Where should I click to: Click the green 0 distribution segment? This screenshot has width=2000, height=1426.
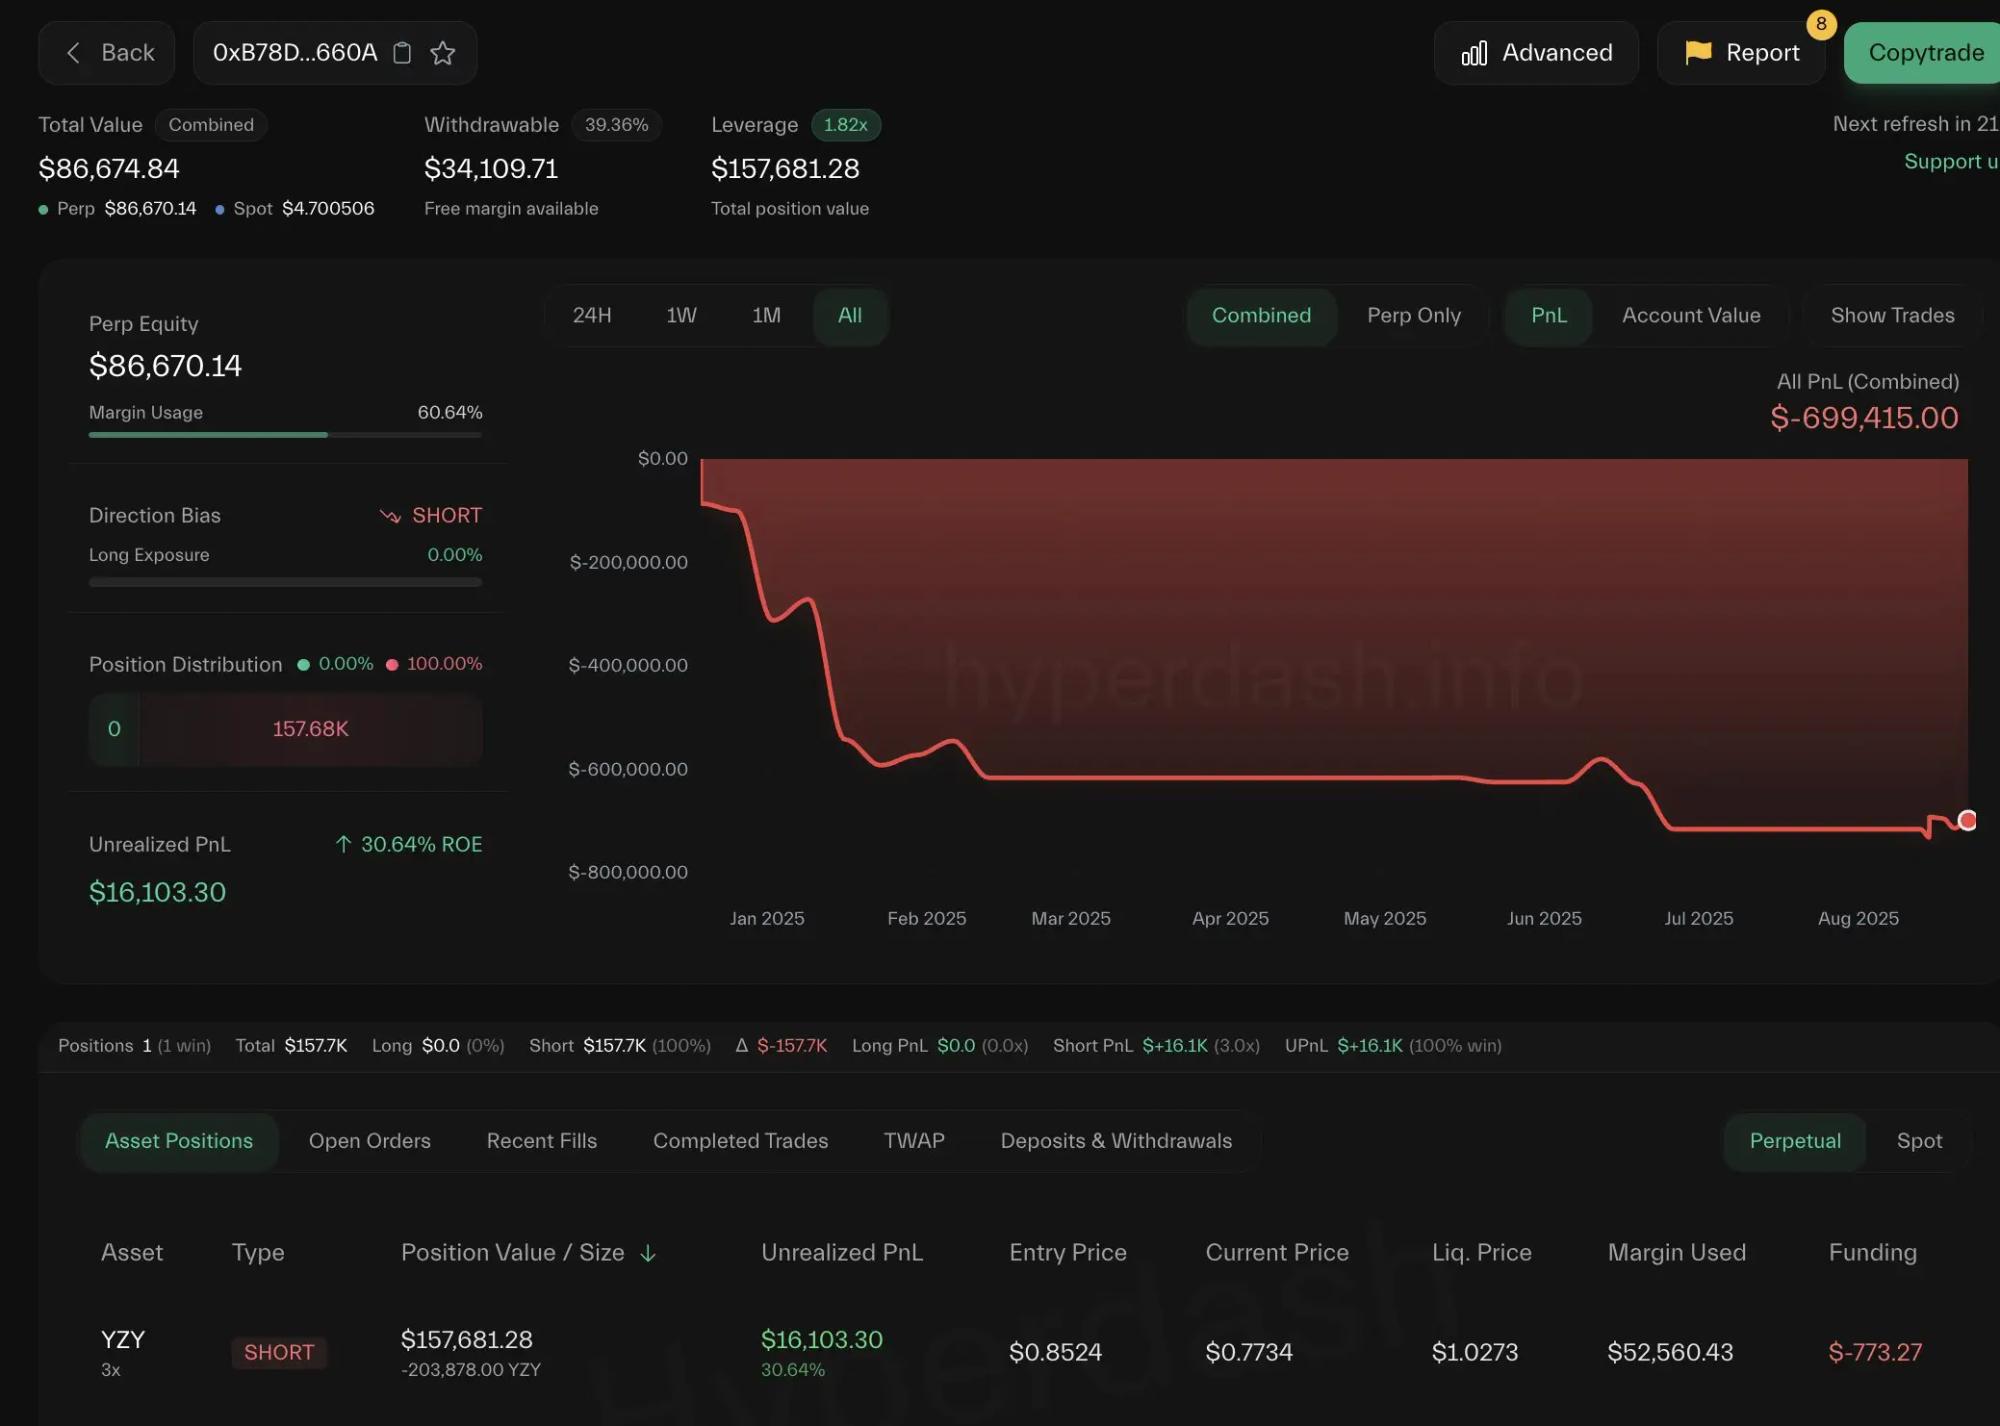[x=114, y=729]
